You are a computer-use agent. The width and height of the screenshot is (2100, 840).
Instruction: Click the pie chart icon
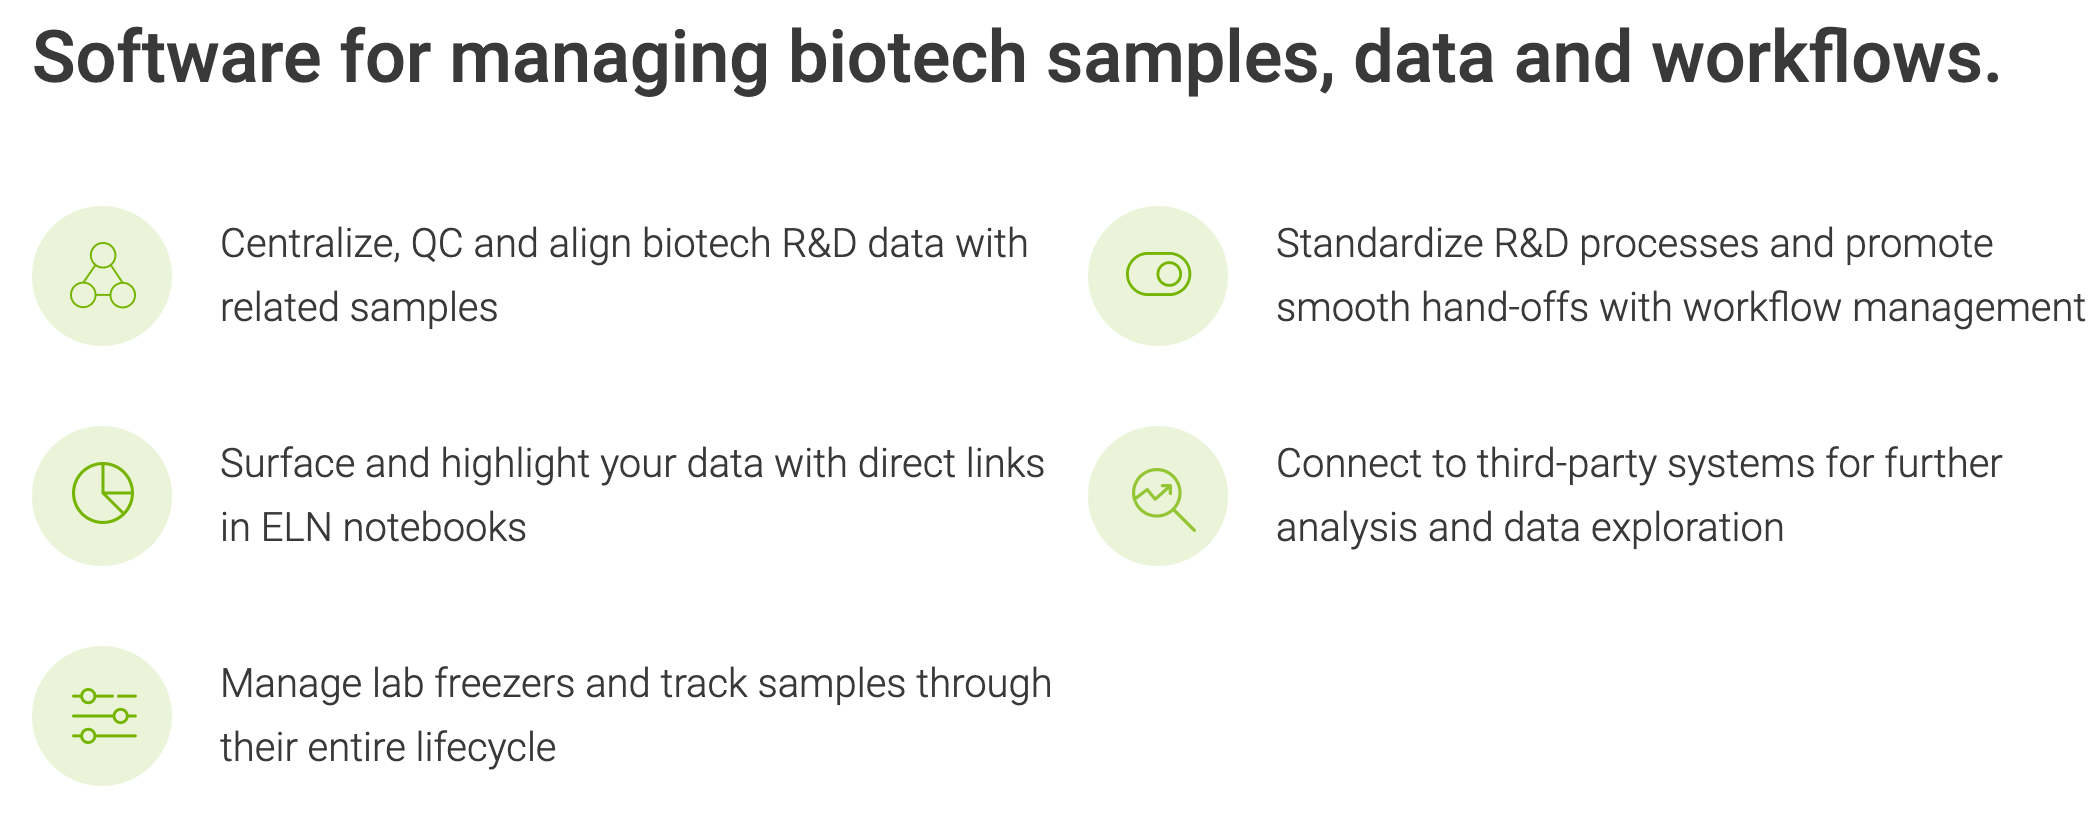(102, 493)
